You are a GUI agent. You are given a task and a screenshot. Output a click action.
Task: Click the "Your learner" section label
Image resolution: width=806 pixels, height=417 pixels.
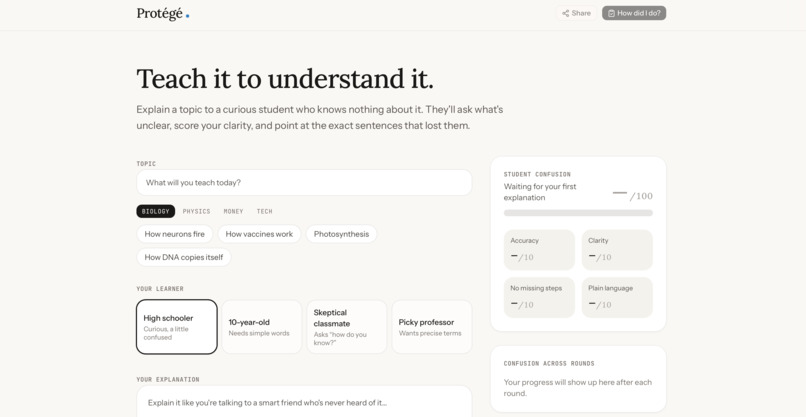(160, 289)
